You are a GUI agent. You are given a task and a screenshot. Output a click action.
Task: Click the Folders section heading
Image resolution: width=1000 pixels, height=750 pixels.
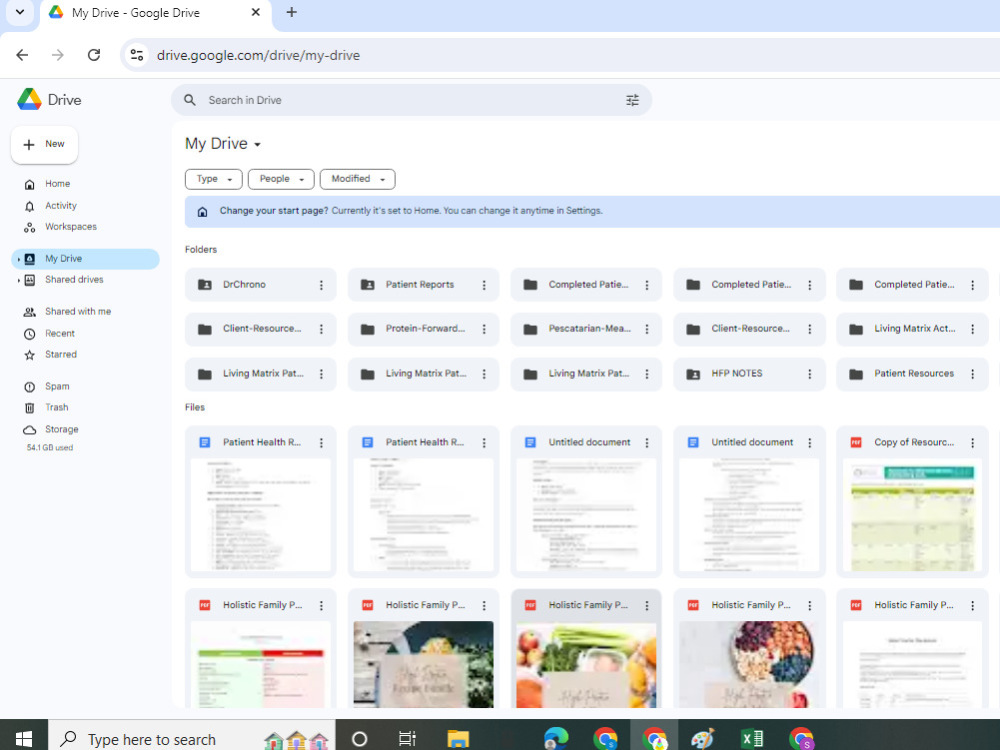[x=201, y=249]
